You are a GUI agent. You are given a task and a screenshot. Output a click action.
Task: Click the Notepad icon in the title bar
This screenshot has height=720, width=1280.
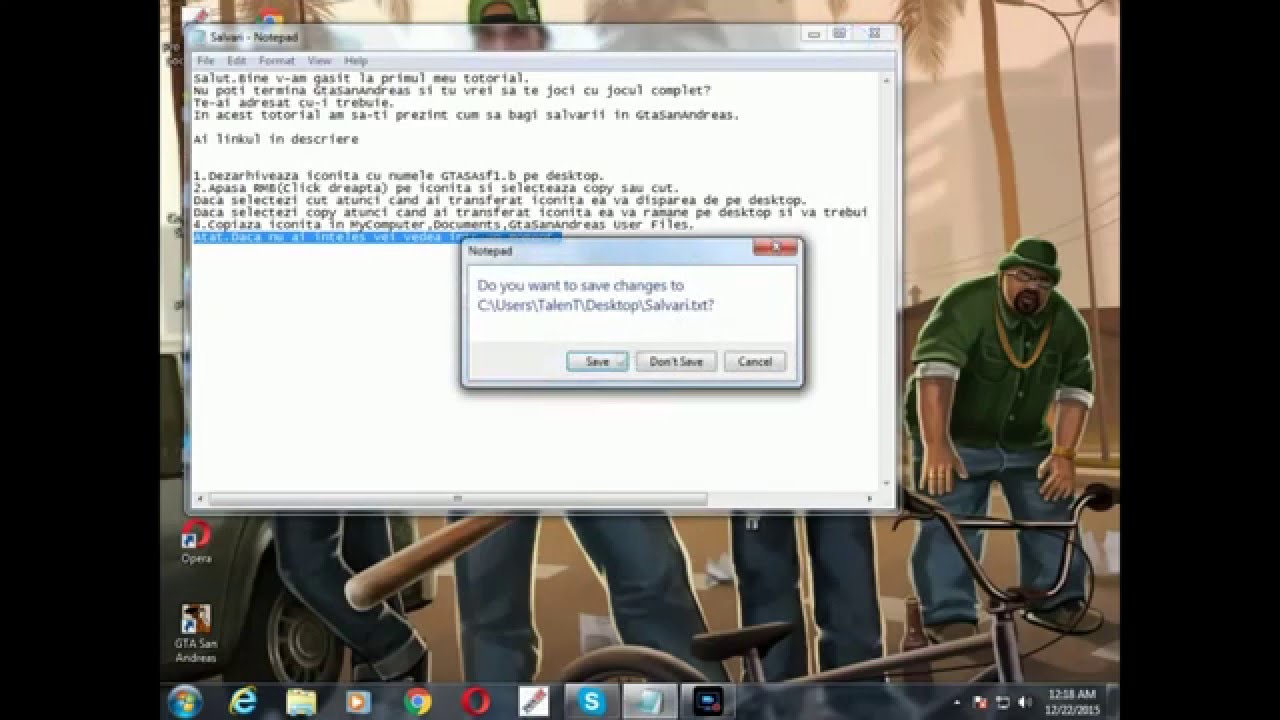(x=199, y=37)
